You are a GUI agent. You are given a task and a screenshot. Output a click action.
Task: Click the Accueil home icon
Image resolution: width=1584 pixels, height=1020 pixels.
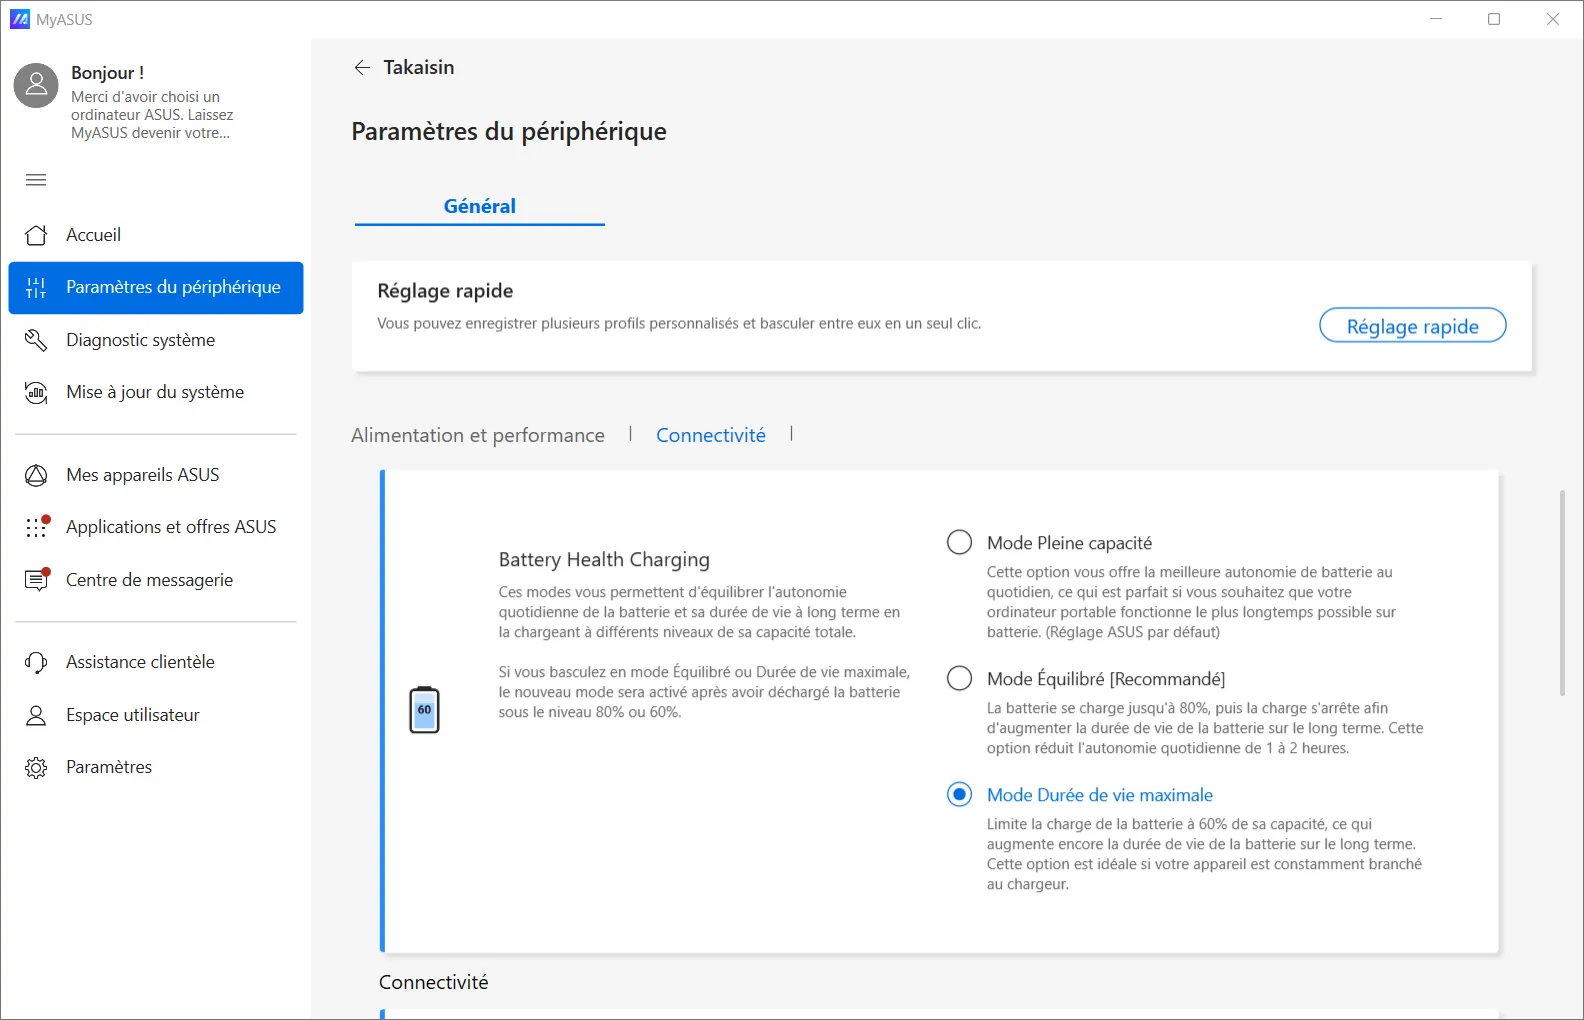tap(36, 235)
